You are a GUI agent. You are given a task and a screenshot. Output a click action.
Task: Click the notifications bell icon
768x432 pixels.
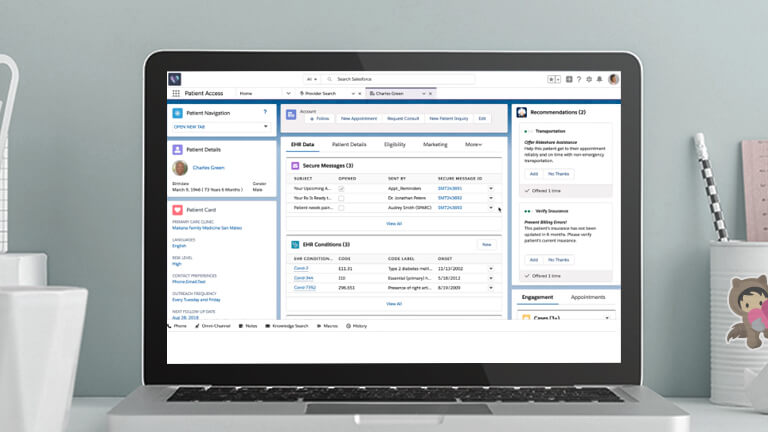tap(599, 78)
